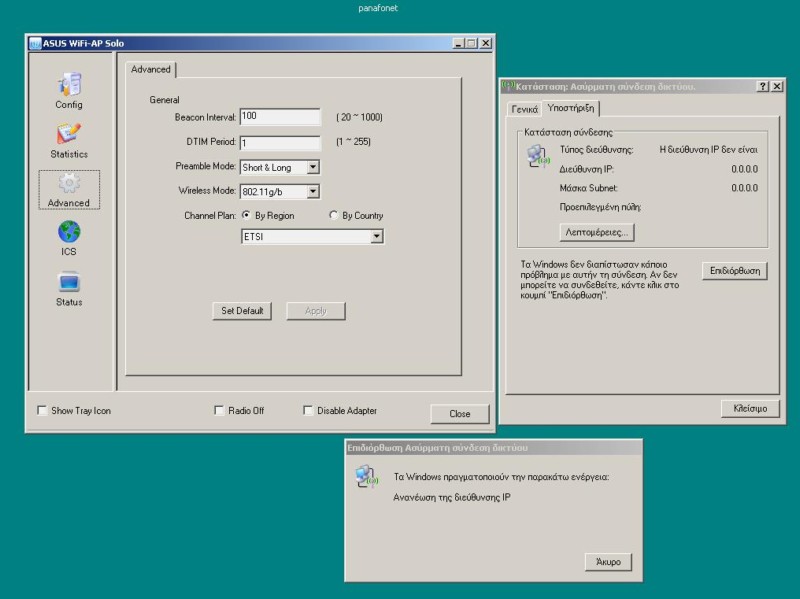The image size is (800, 599).
Task: Open the Wireless Mode dropdown
Action: [x=313, y=191]
